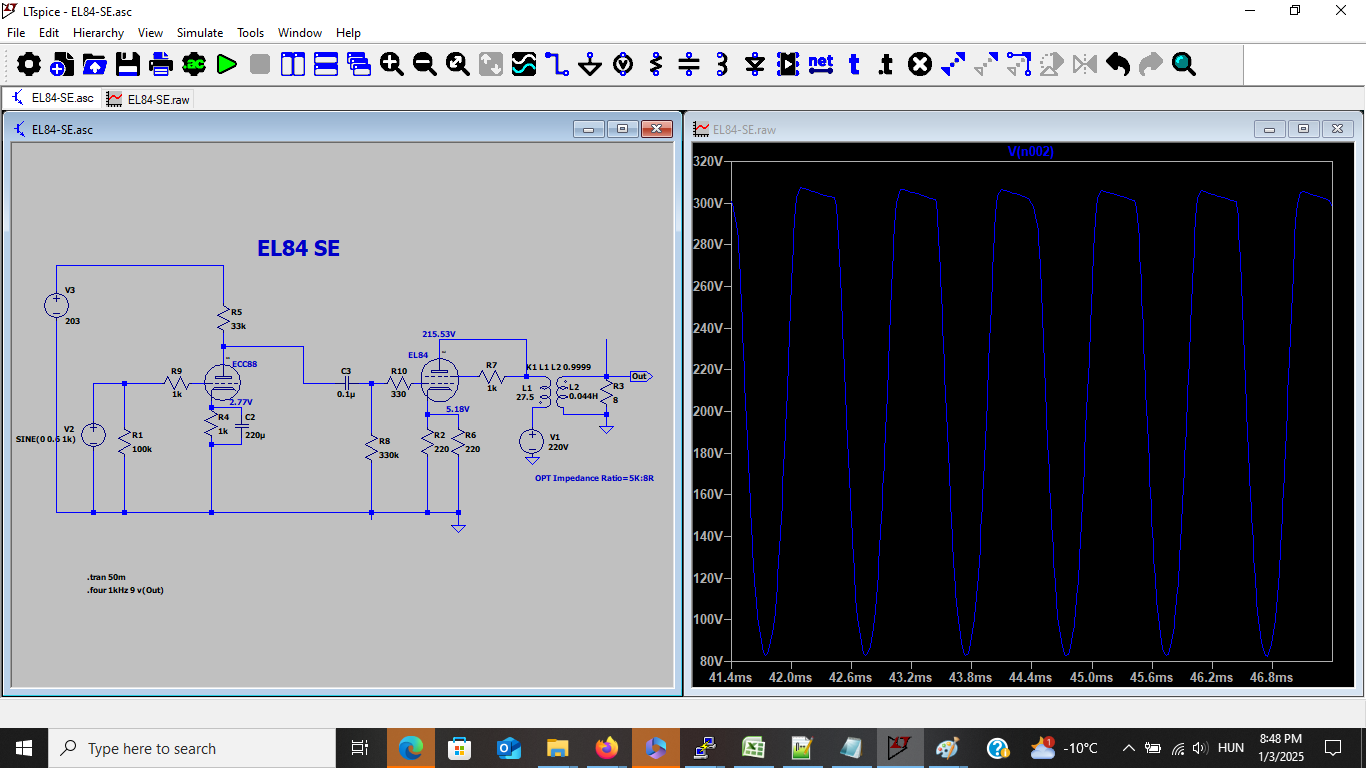Viewport: 1366px width, 768px height.
Task: Click the Print toolbar icon
Action: (161, 64)
